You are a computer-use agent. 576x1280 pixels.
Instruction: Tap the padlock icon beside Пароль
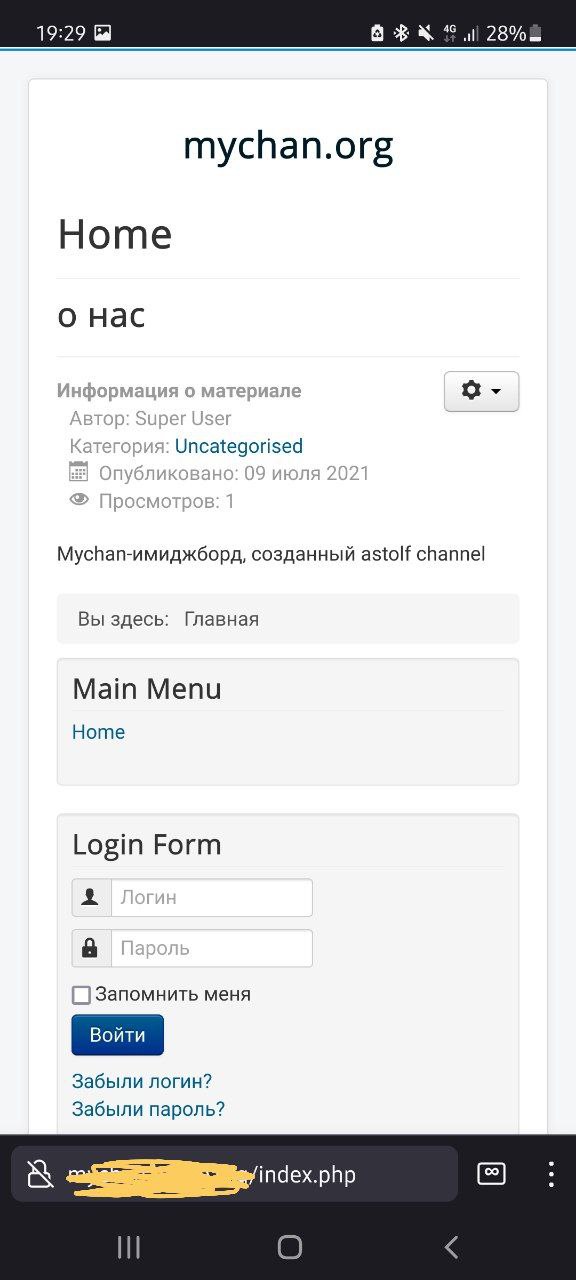91,948
